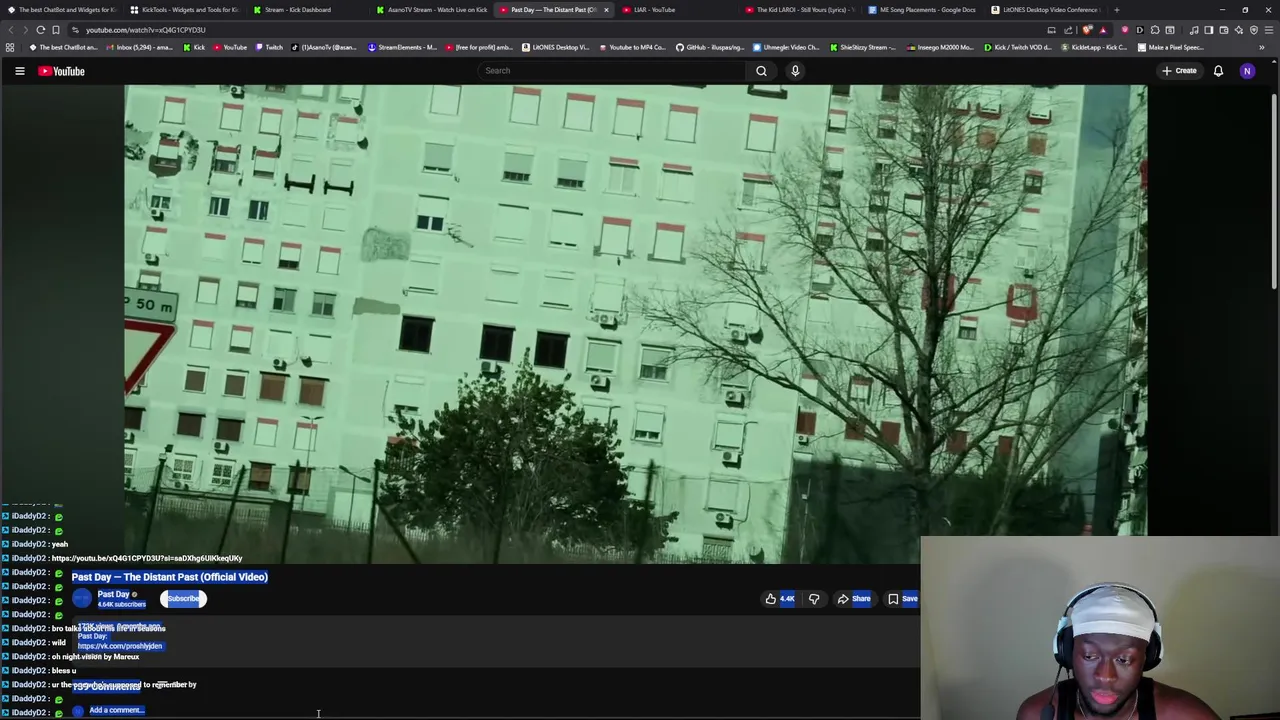1280x720 pixels.
Task: Open Kick bookmark
Action: tap(194, 47)
